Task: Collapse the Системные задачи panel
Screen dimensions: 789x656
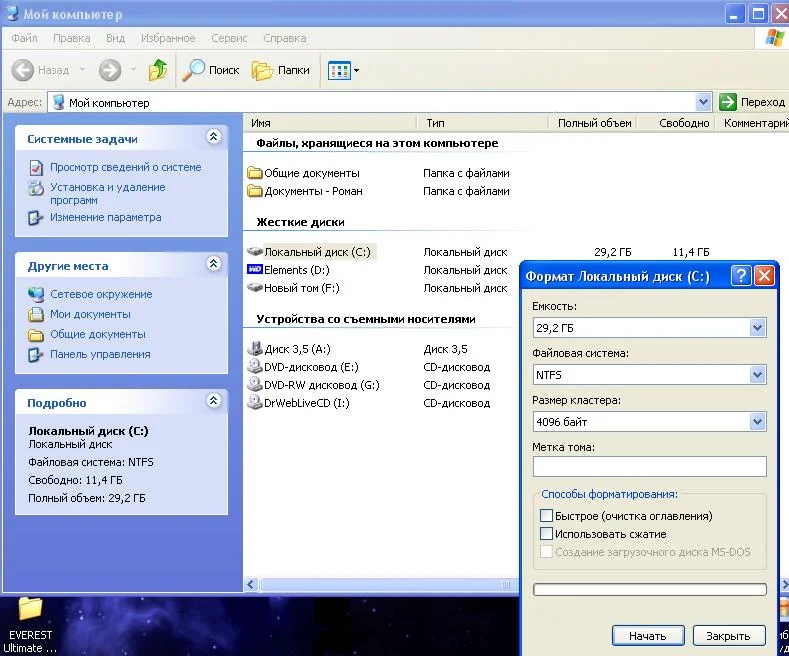Action: click(x=213, y=138)
